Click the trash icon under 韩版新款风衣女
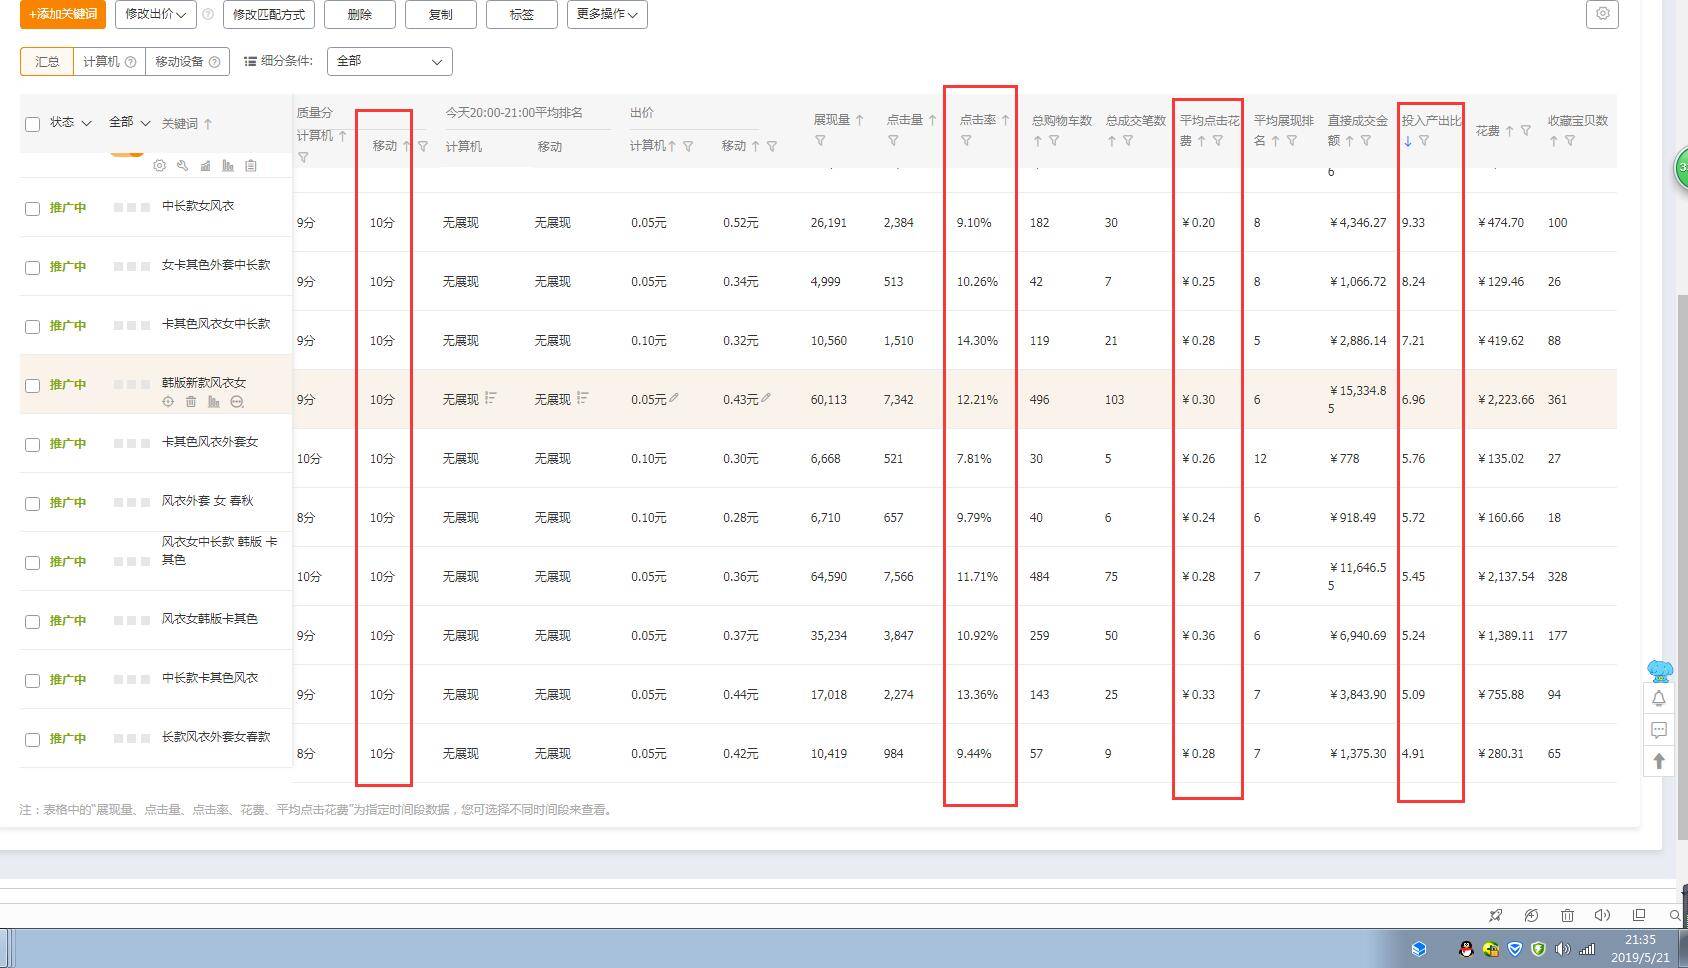Viewport: 1688px width, 968px height. [191, 402]
